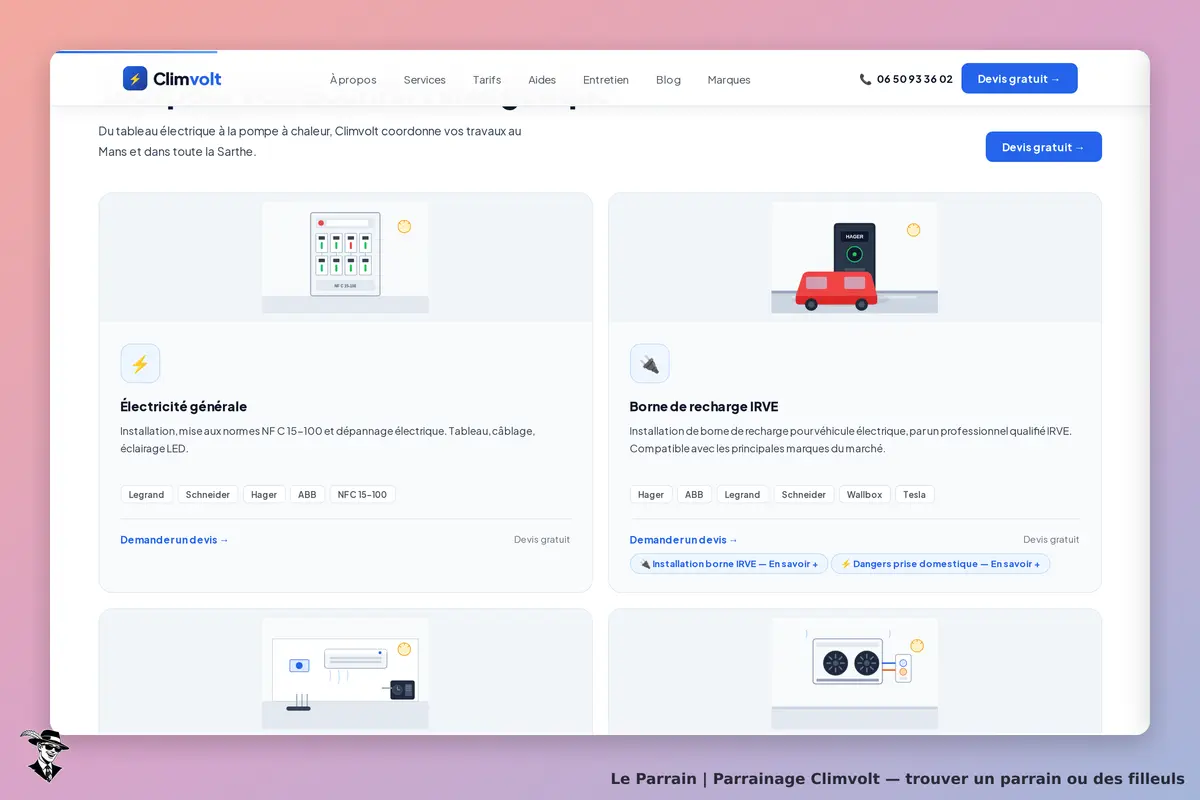Click the Devis gratuit button in the header bar
This screenshot has width=1200, height=800.
pyautogui.click(x=1019, y=78)
